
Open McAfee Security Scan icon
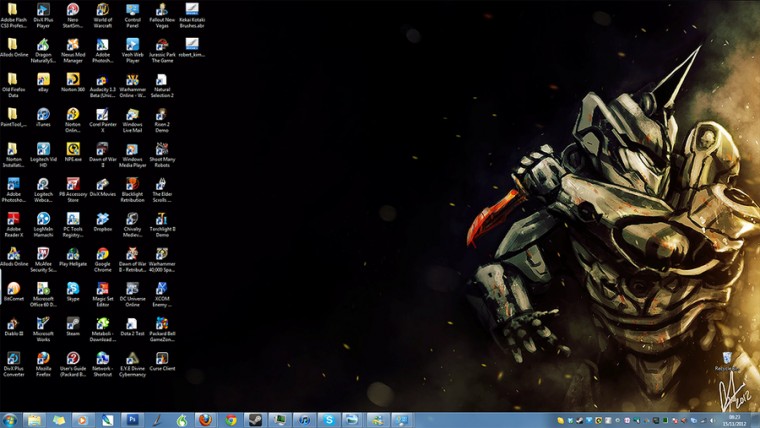point(43,260)
